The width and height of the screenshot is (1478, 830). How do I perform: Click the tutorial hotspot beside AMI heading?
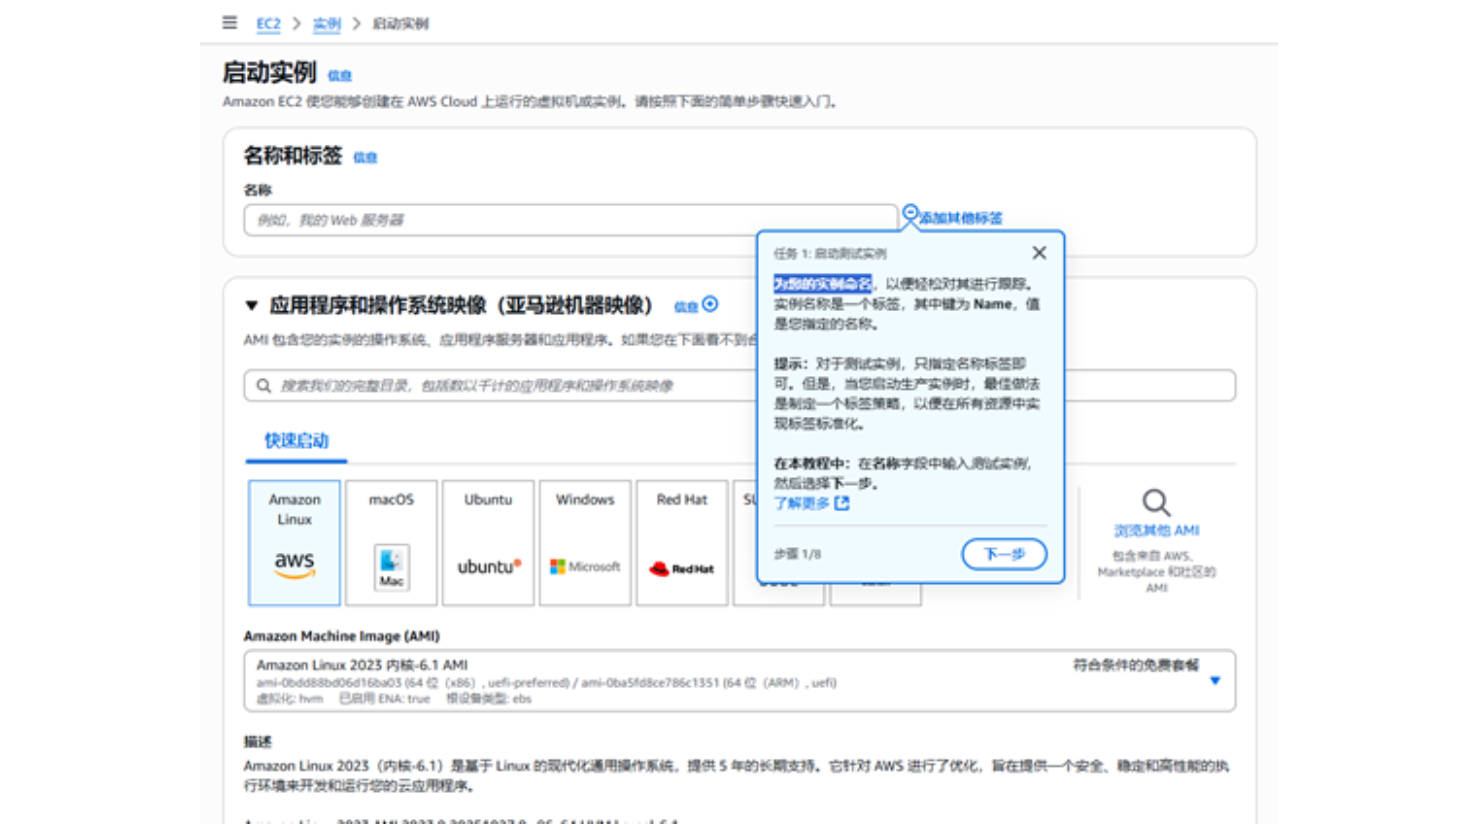pyautogui.click(x=710, y=304)
